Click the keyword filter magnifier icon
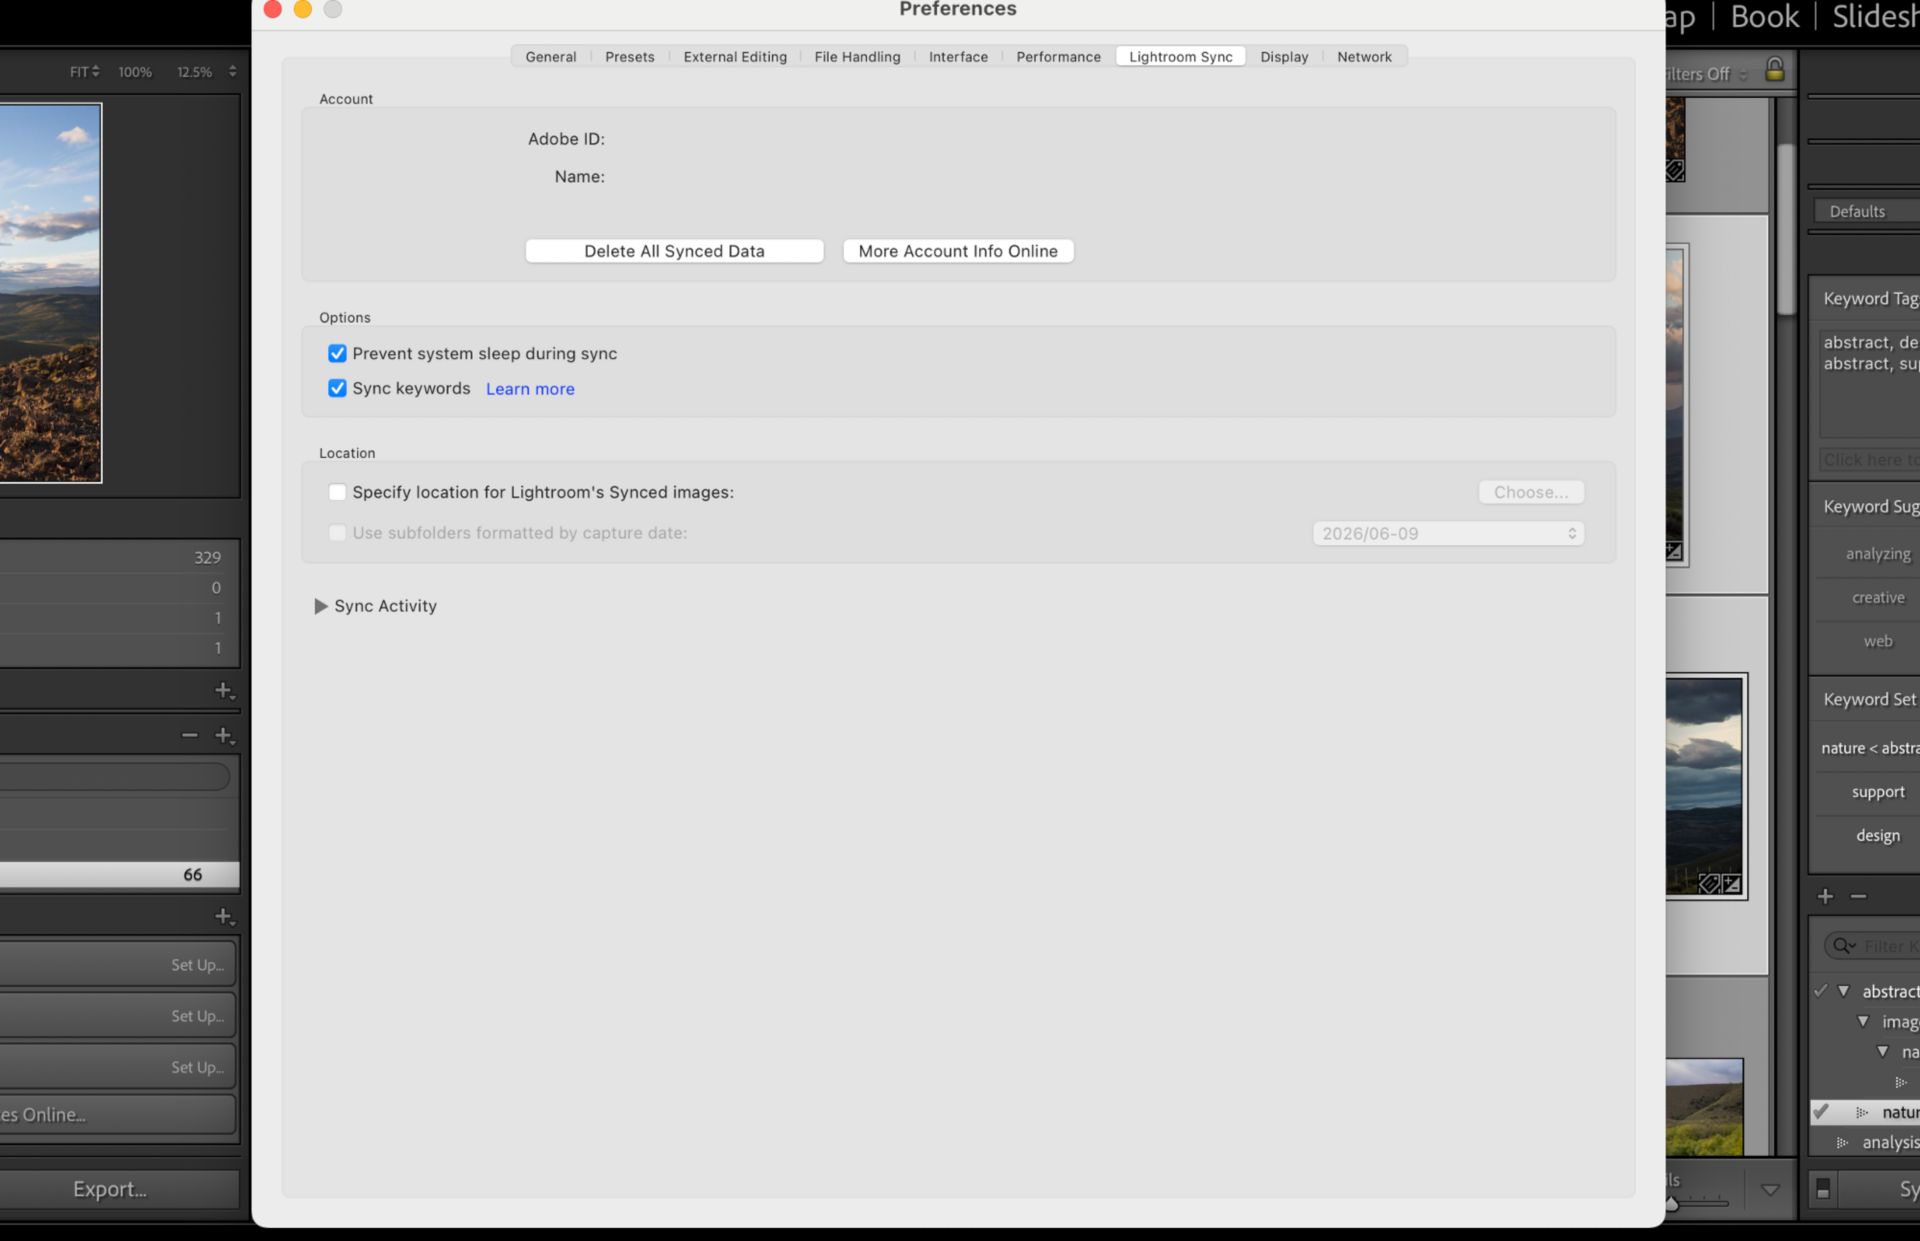 click(1843, 946)
